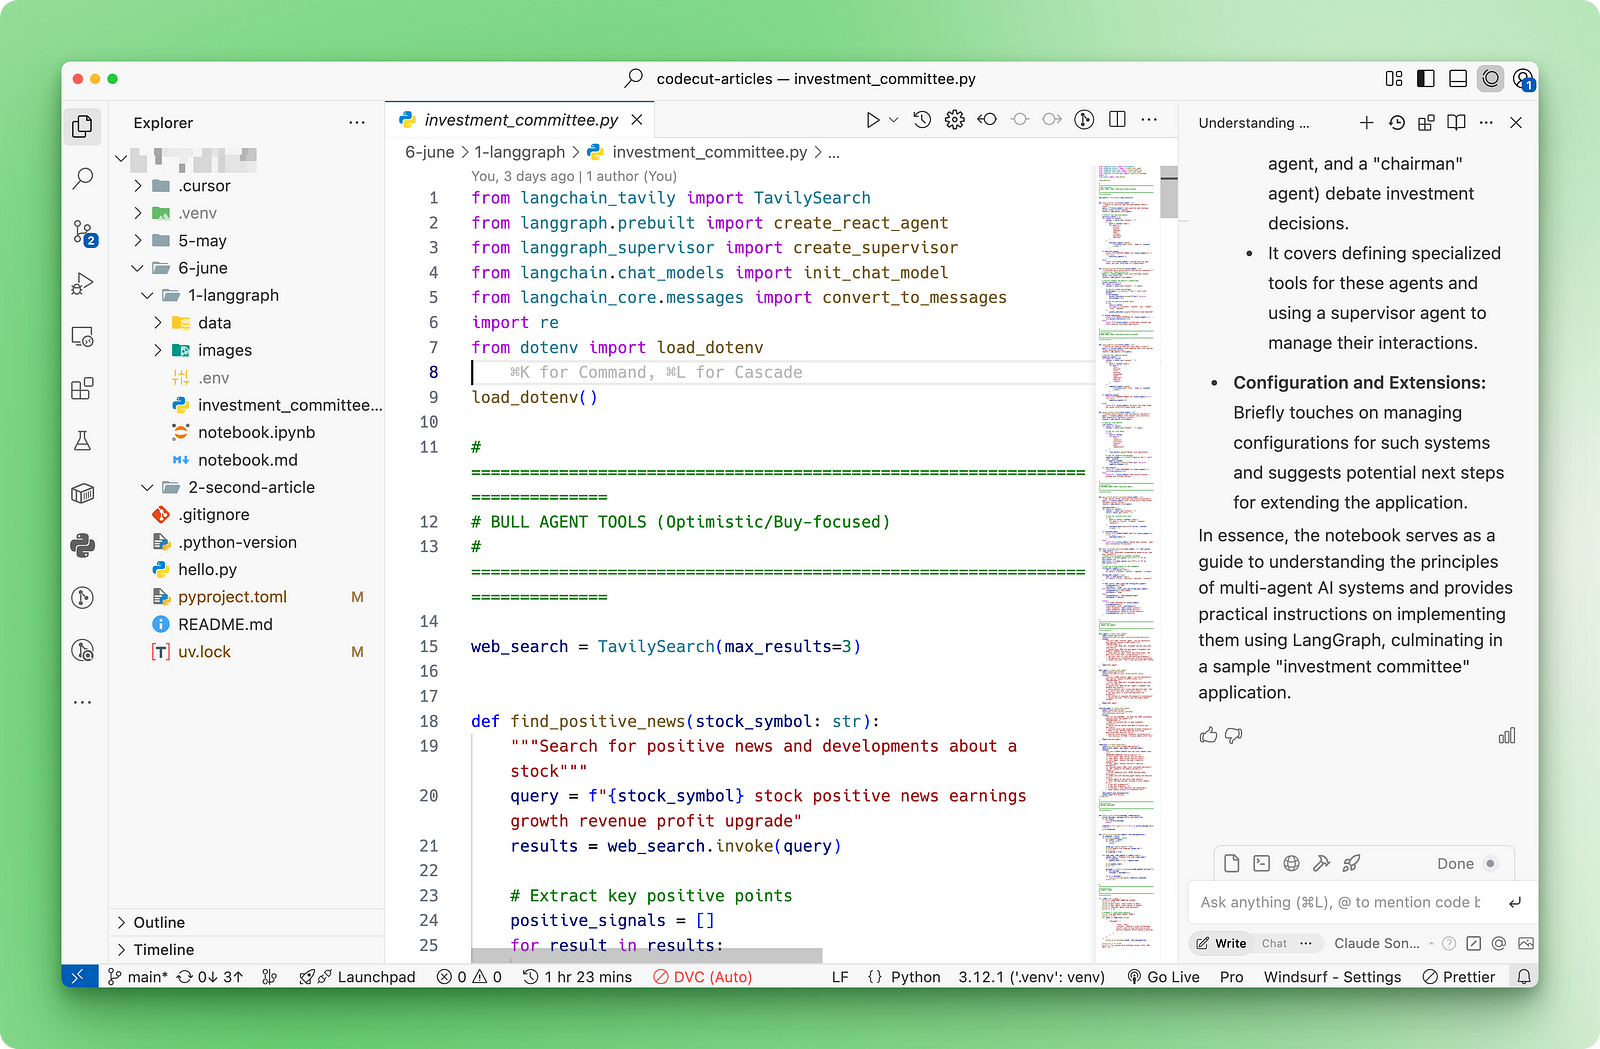Click the gear icon in editor toolbar
1600x1049 pixels.
(x=955, y=120)
